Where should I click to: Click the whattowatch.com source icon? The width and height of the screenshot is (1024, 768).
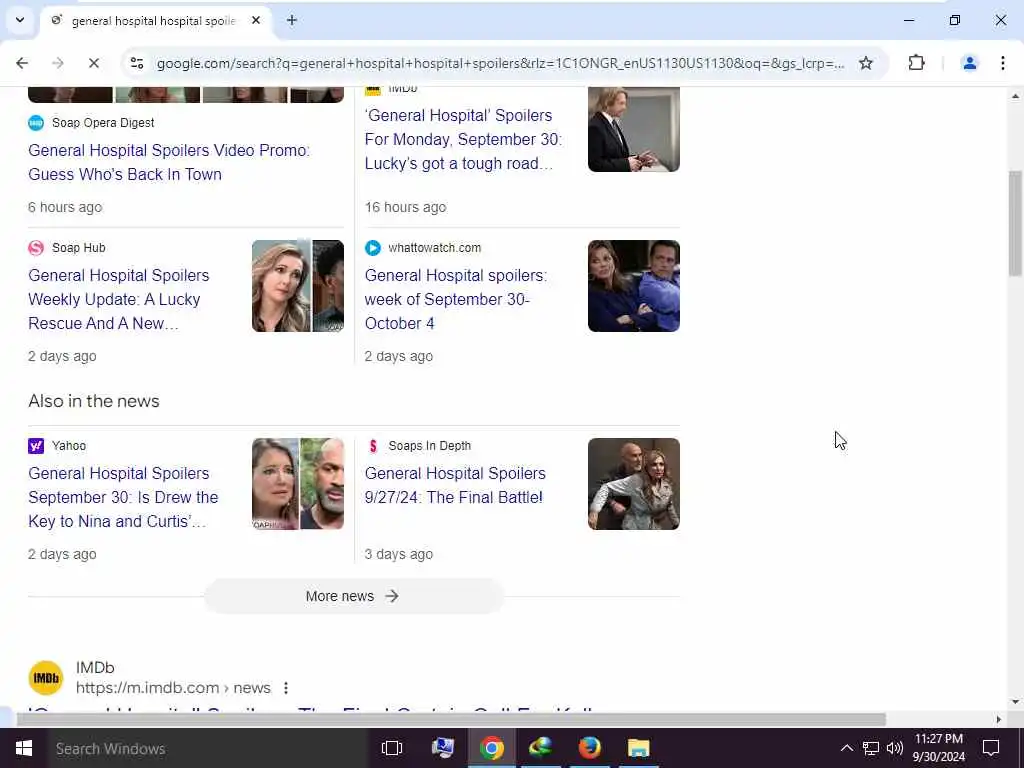click(373, 248)
